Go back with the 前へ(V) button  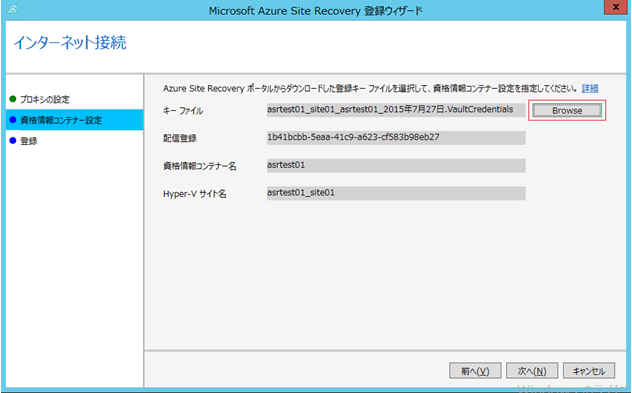point(475,371)
